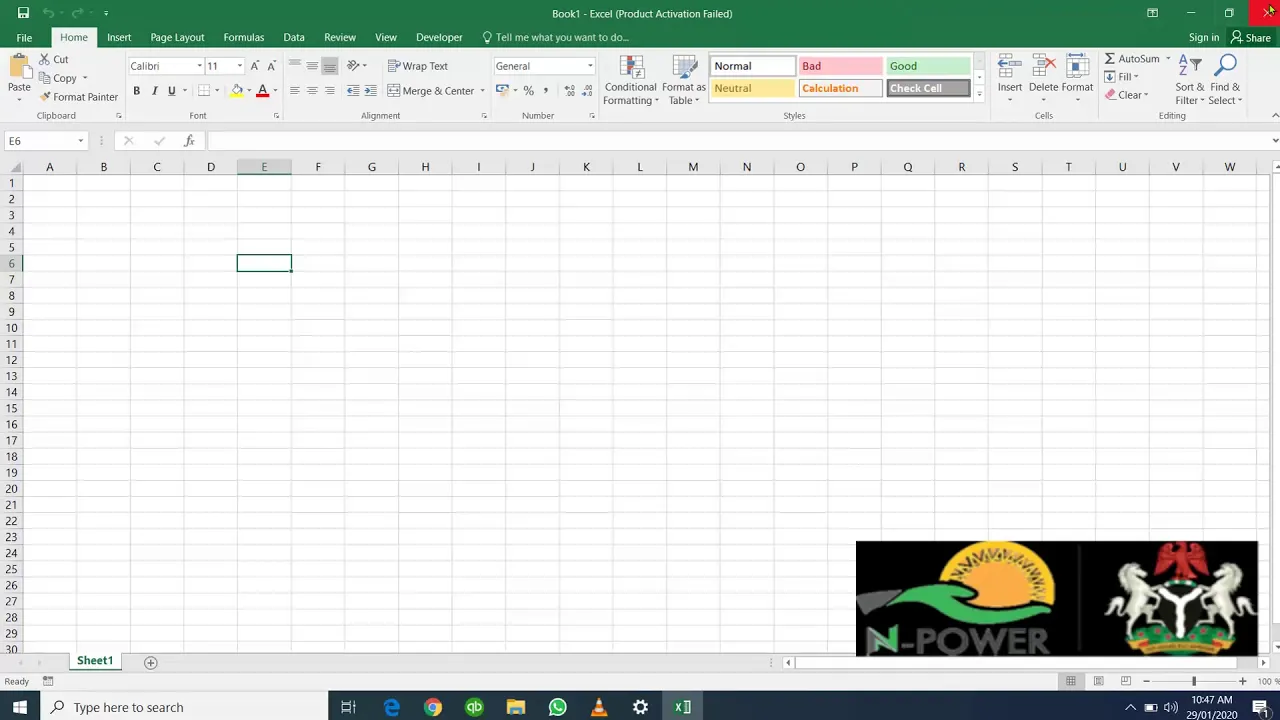This screenshot has width=1280, height=720.
Task: Apply cell borders icon
Action: (204, 91)
